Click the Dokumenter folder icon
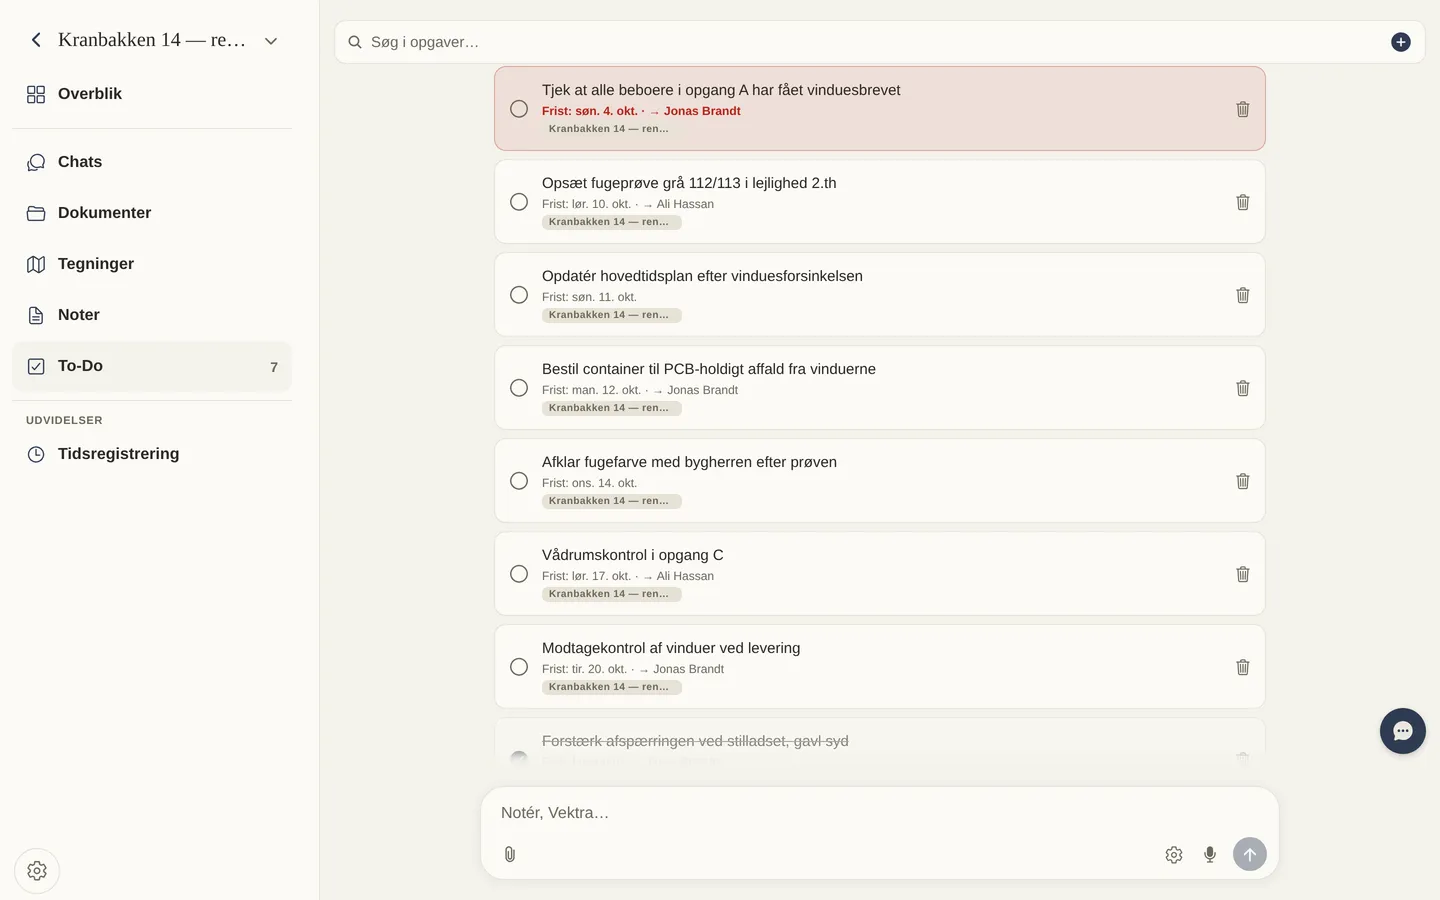Screen dimensions: 1440x900 36,213
